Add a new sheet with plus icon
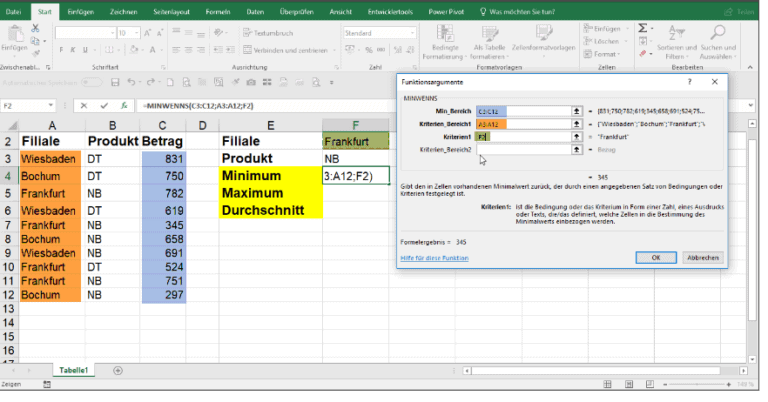The width and height of the screenshot is (768, 402). tap(118, 371)
